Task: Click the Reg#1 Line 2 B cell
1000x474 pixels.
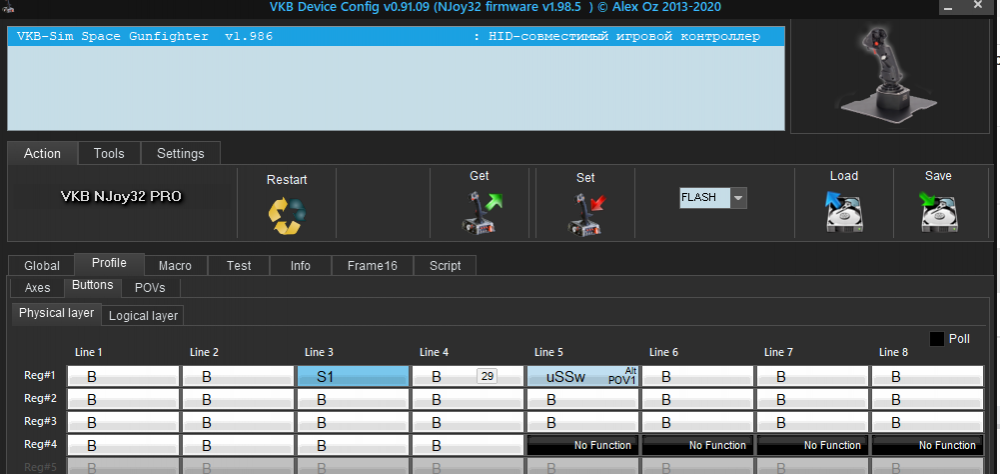Action: [238, 376]
